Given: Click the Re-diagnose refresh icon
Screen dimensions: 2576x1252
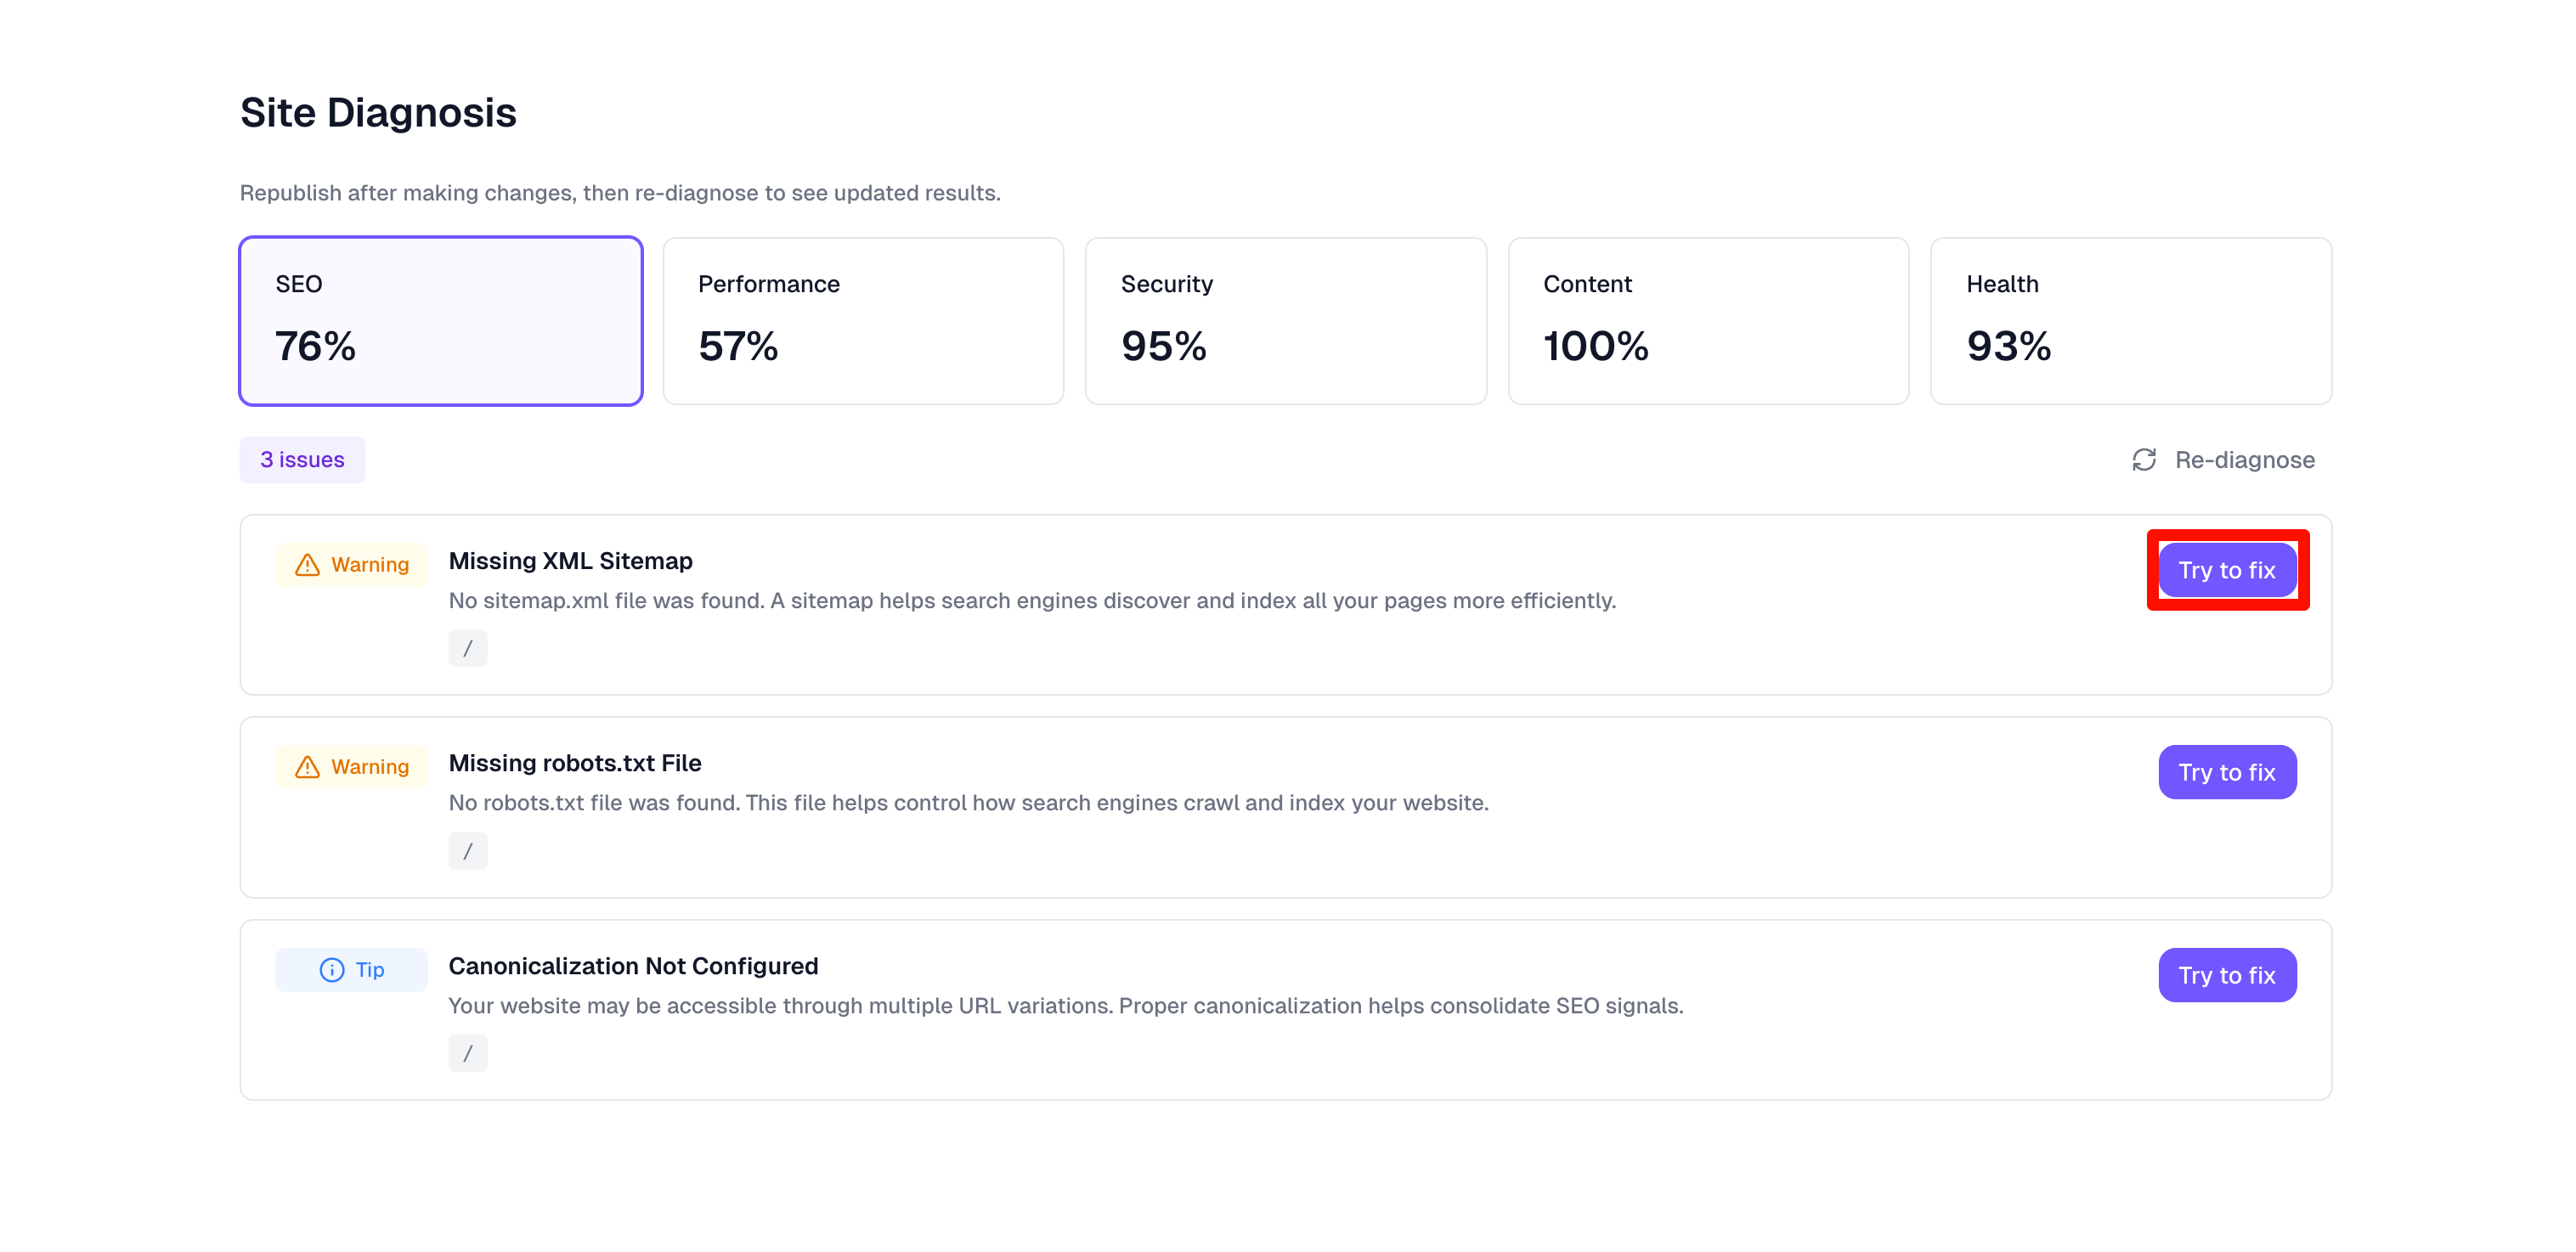Looking at the screenshot, I should coord(2145,460).
